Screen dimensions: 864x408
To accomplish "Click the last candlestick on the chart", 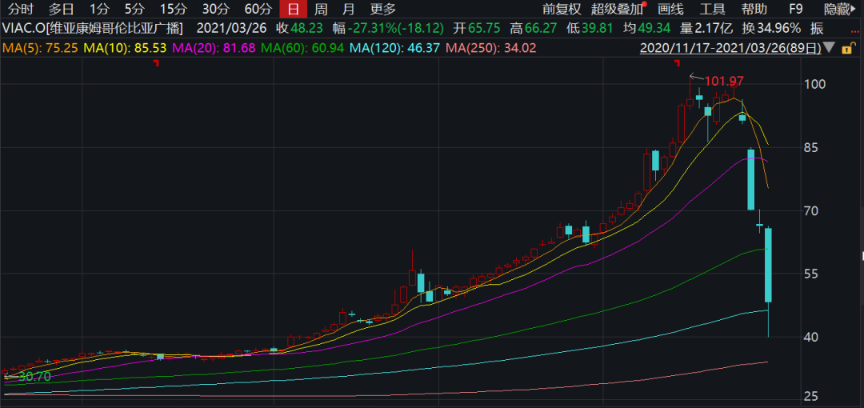I will pos(769,265).
